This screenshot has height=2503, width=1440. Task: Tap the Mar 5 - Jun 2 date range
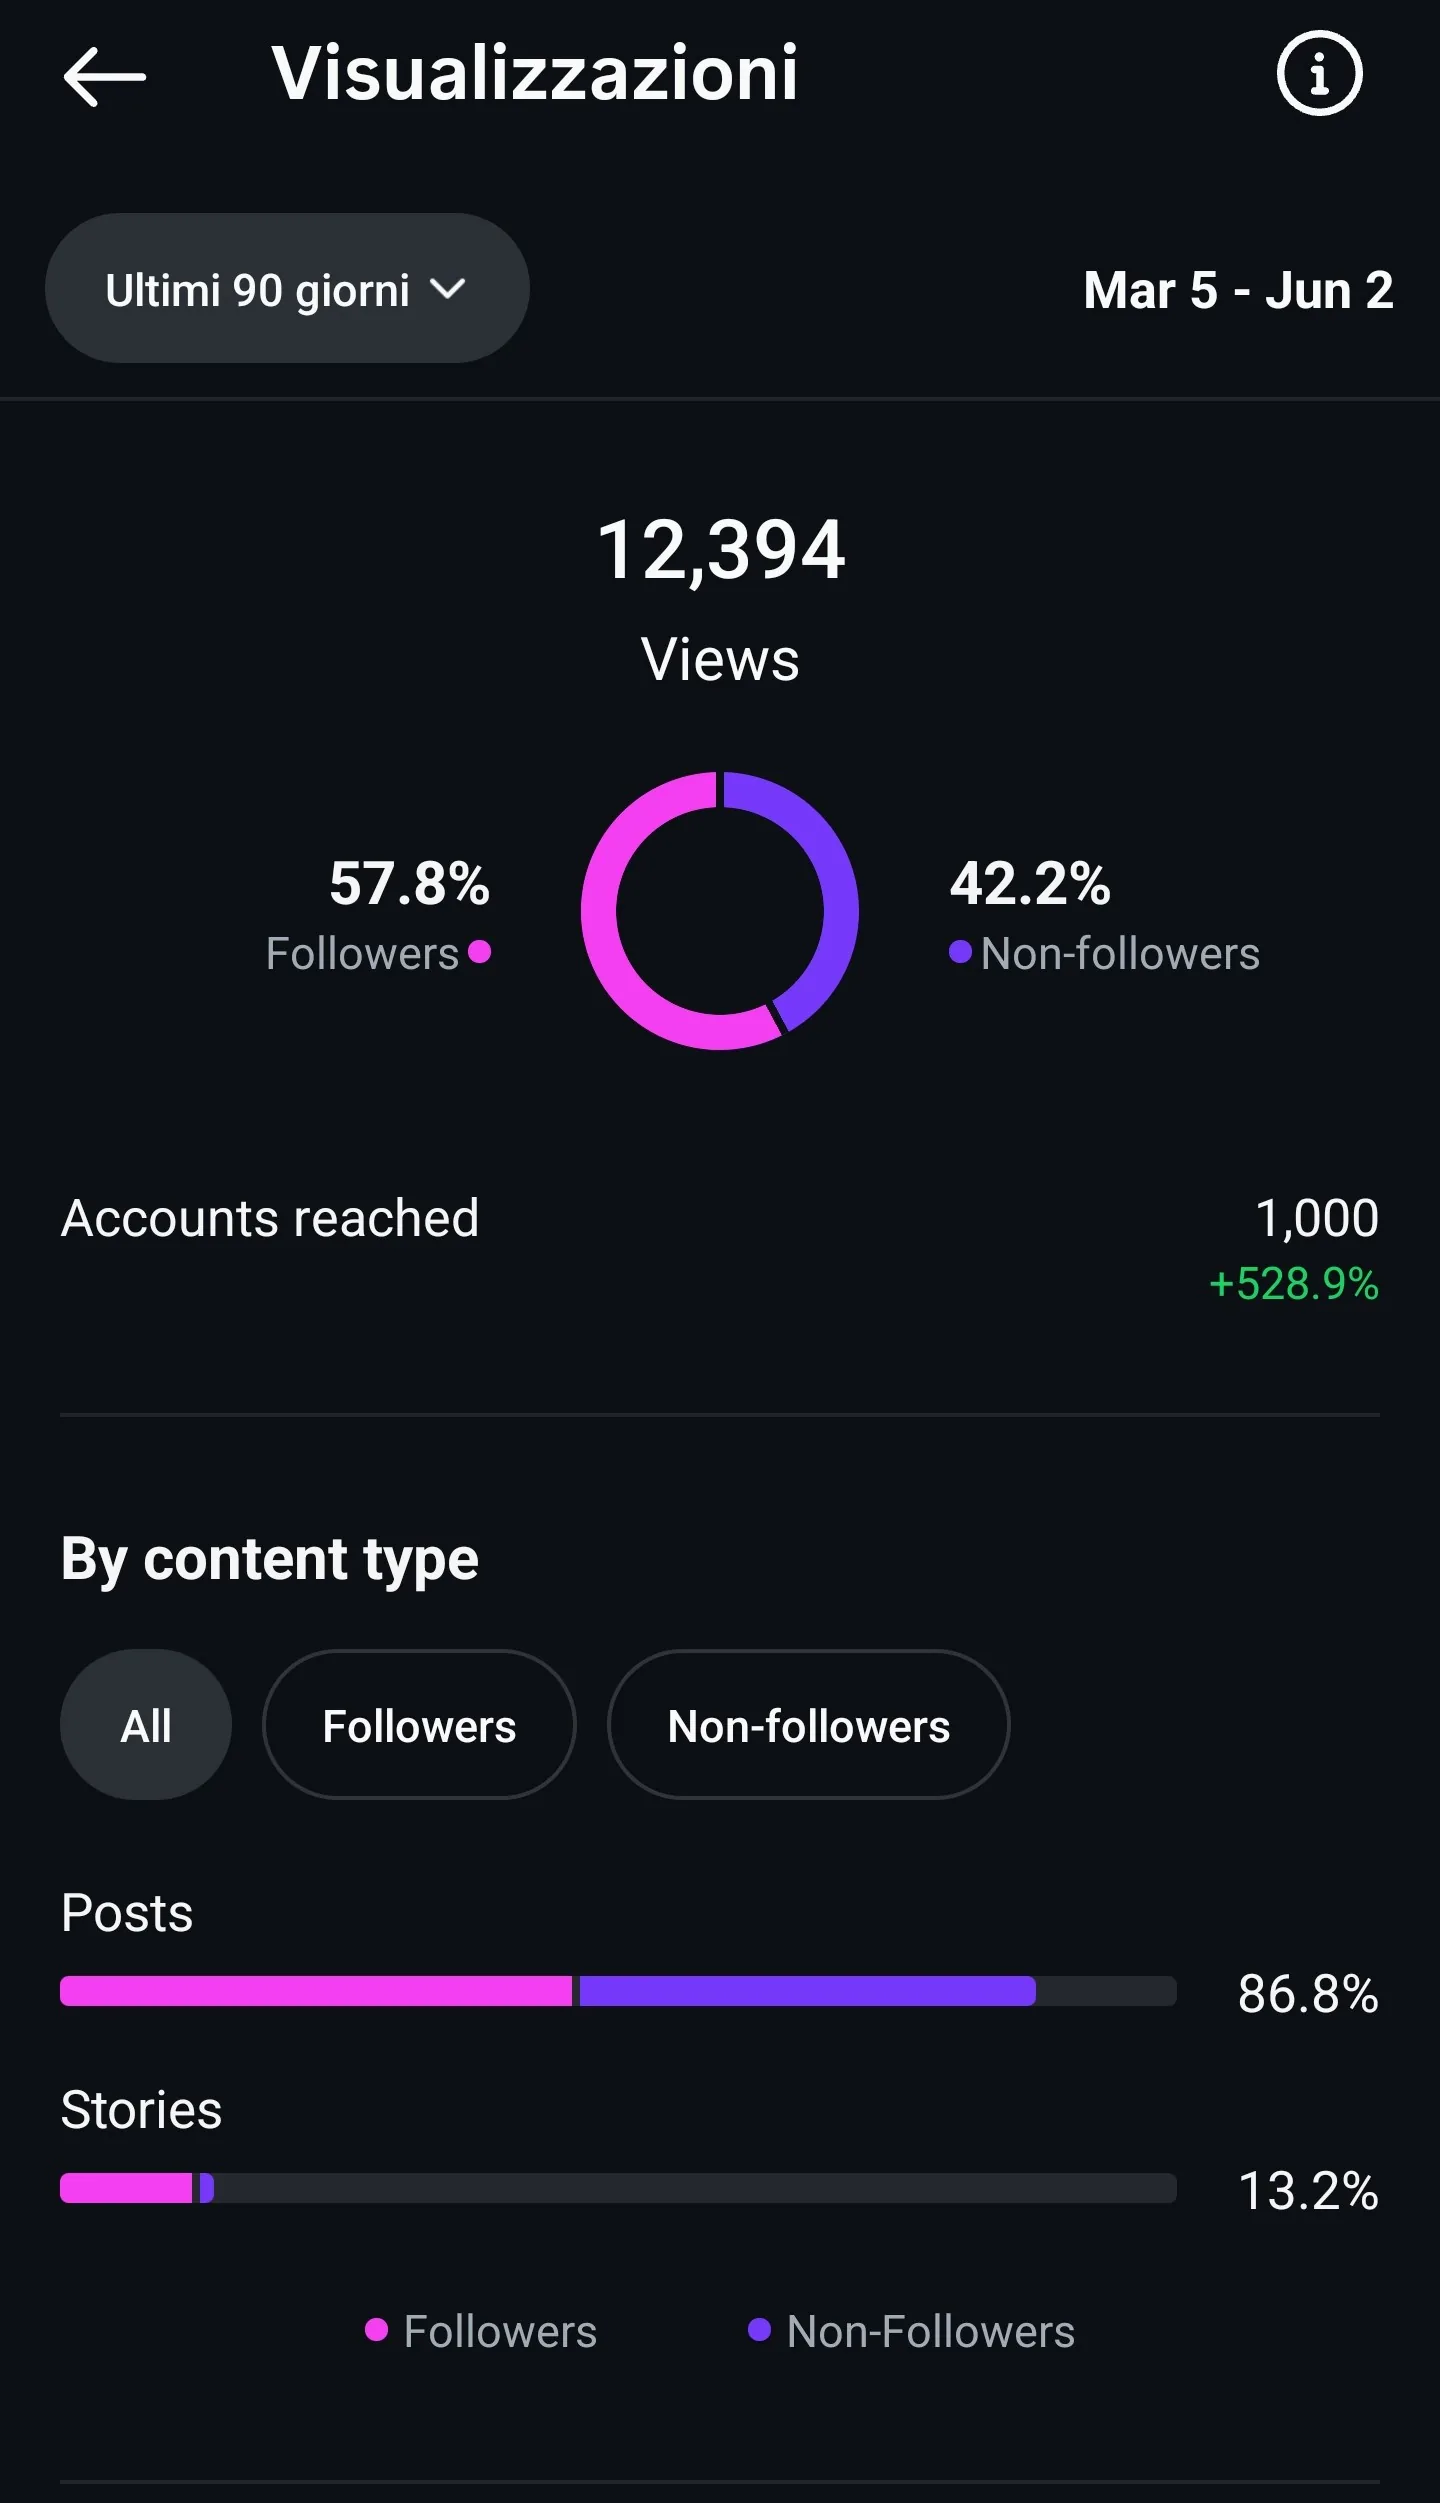tap(1238, 291)
